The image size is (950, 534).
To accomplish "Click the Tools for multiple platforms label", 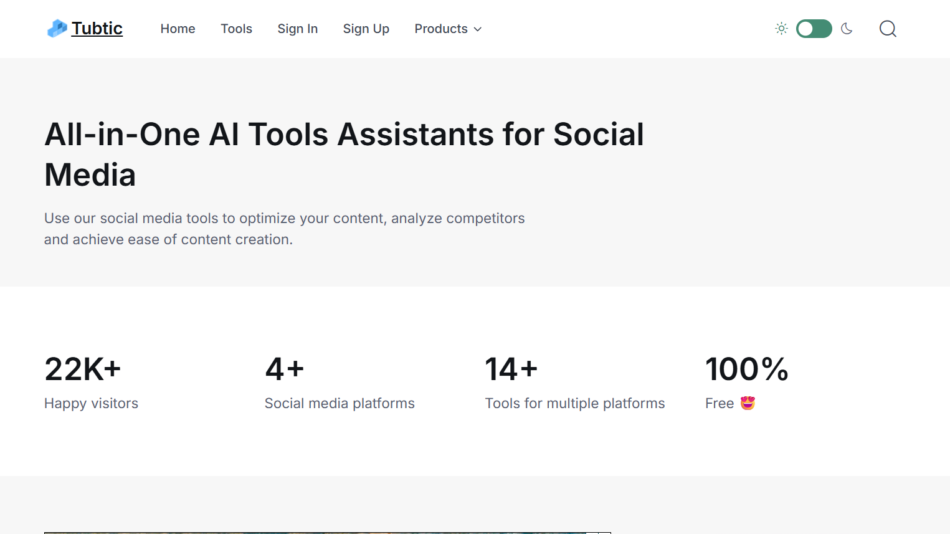I will coord(575,404).
